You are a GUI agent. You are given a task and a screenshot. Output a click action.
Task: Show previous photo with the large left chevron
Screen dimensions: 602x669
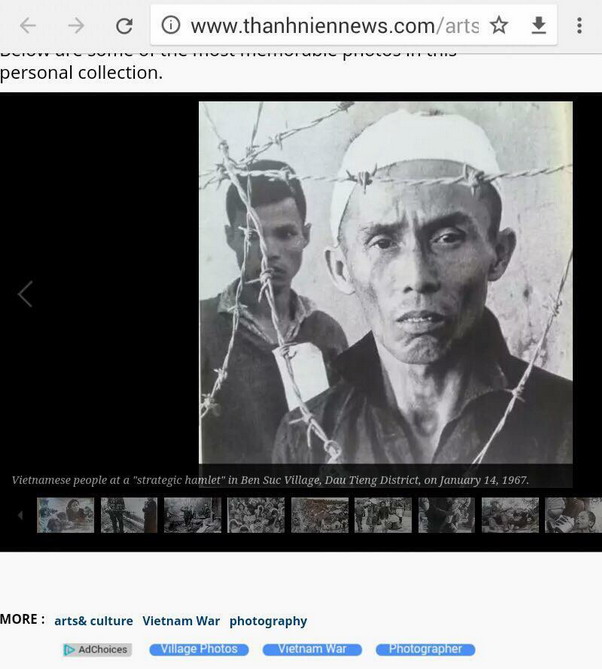pos(25,294)
